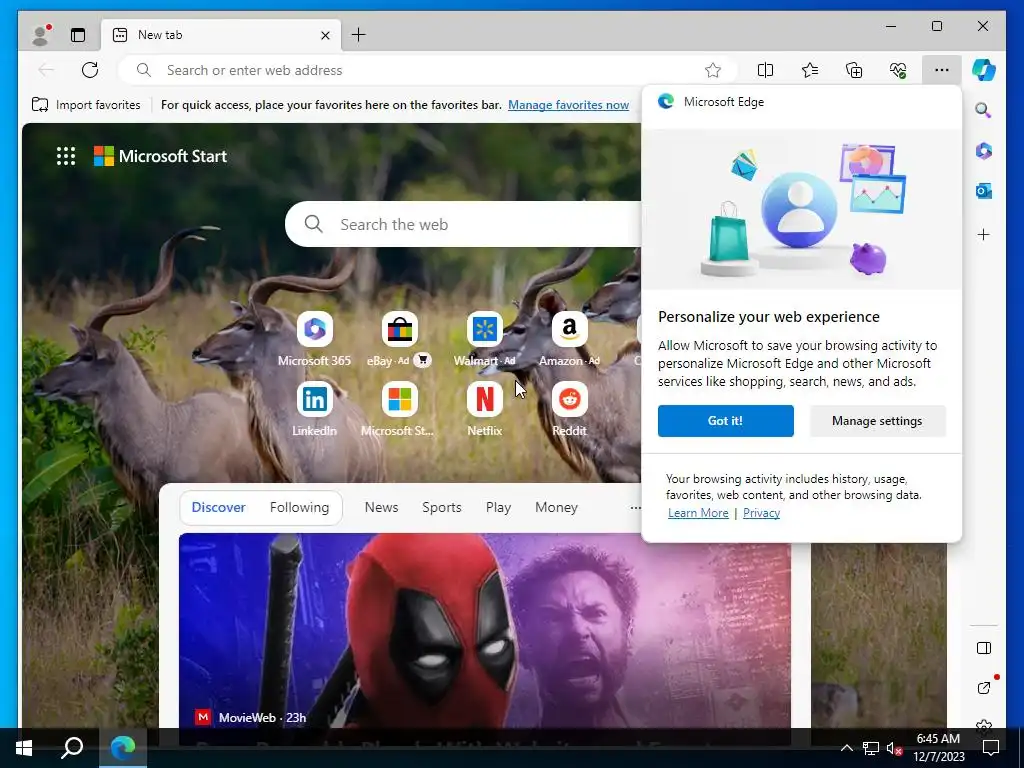The width and height of the screenshot is (1024, 768).
Task: Click Import favorites in favorites bar
Action: tap(86, 104)
